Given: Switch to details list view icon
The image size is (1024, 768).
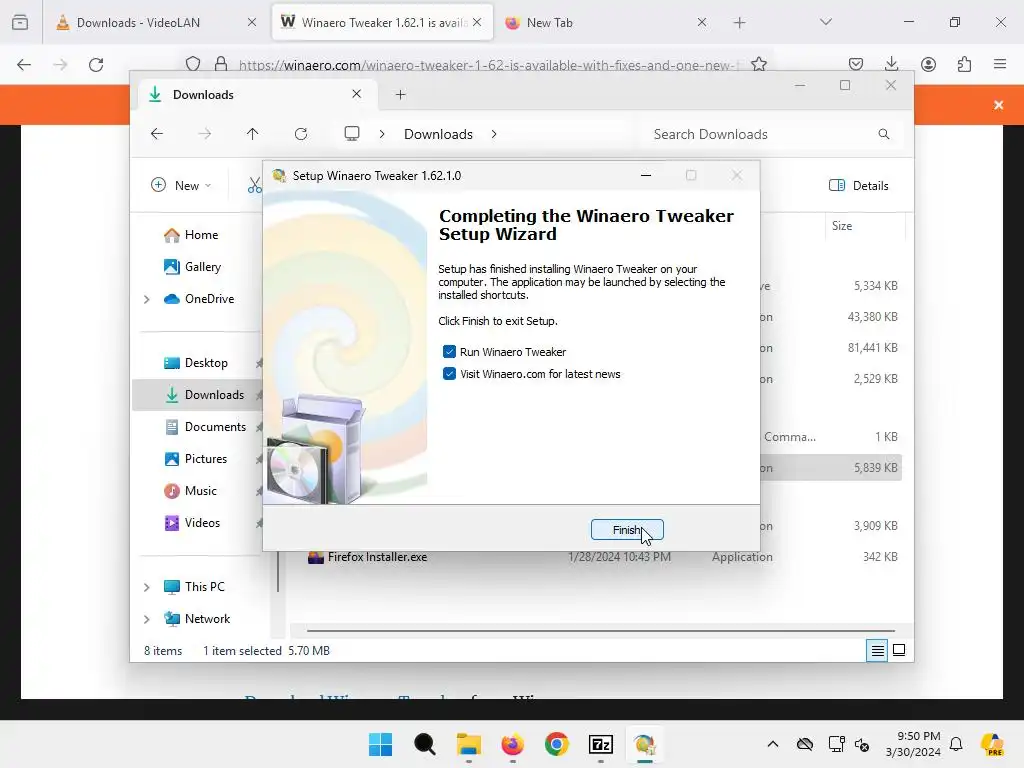Looking at the screenshot, I should pos(877,650).
